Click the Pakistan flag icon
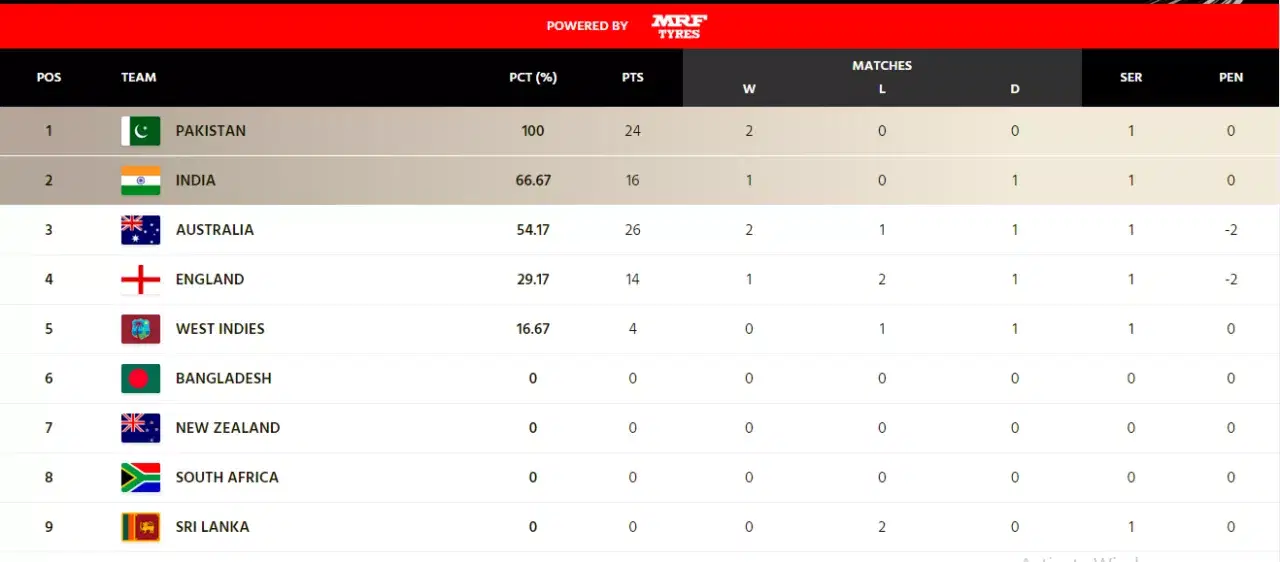 [141, 131]
